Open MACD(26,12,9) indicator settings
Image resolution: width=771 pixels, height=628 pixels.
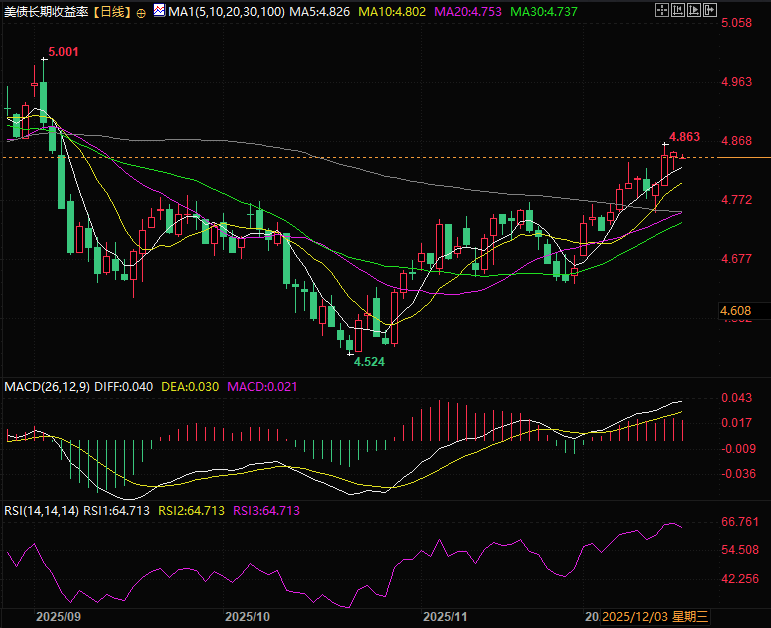pyautogui.click(x=47, y=386)
